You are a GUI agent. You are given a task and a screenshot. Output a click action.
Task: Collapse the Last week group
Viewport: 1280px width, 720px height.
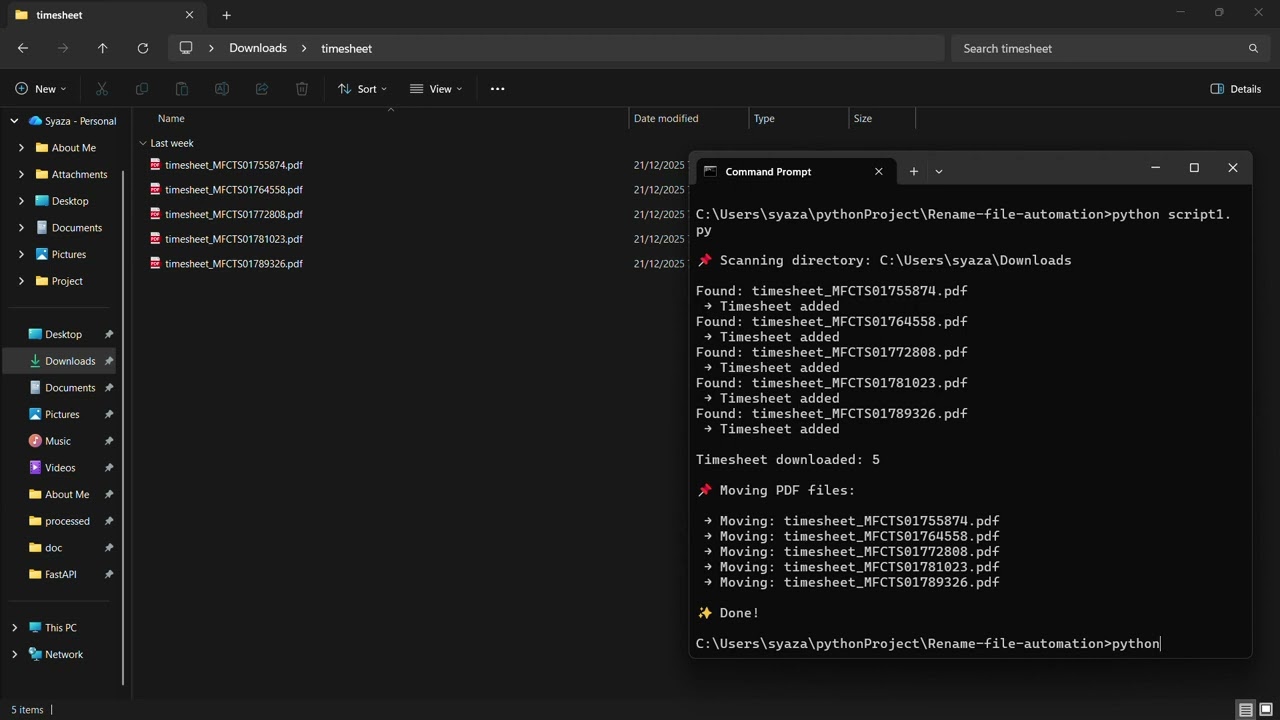(x=143, y=143)
